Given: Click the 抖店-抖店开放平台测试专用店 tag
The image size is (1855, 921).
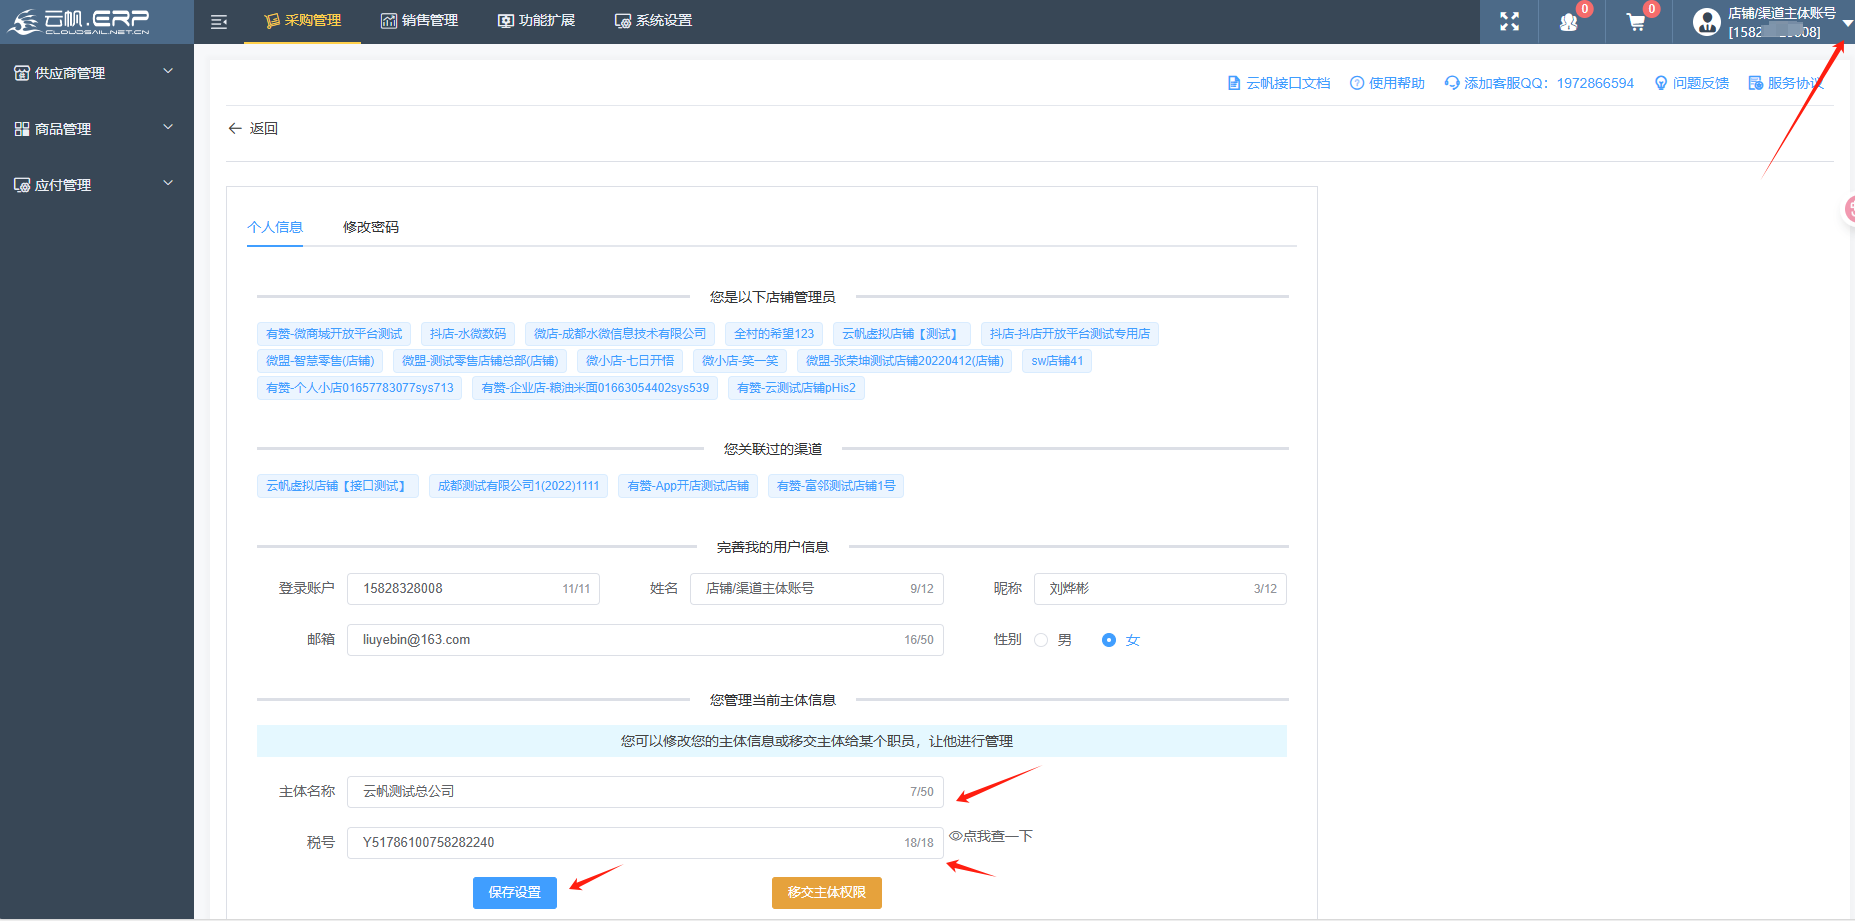Looking at the screenshot, I should [1070, 334].
